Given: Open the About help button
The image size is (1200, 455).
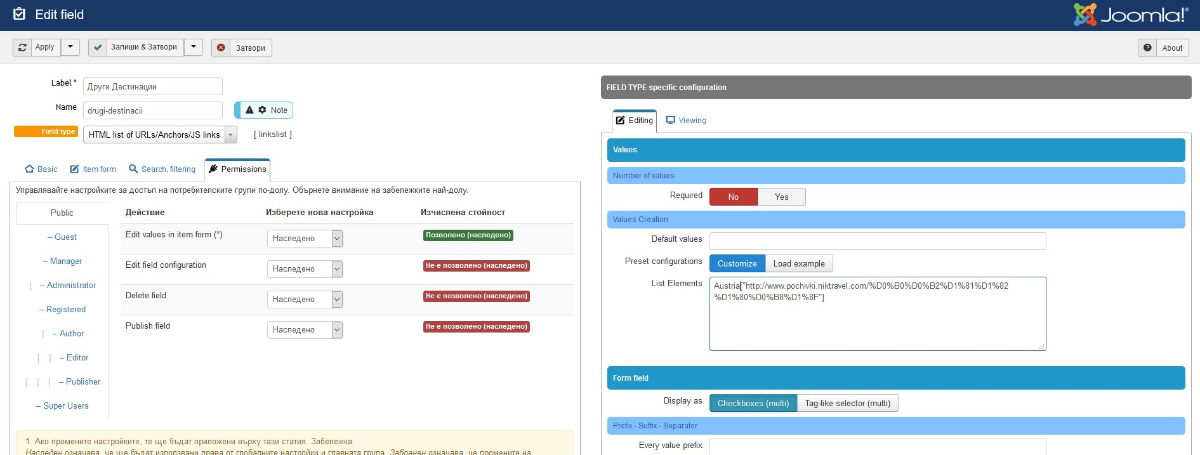Looking at the screenshot, I should point(1163,48).
